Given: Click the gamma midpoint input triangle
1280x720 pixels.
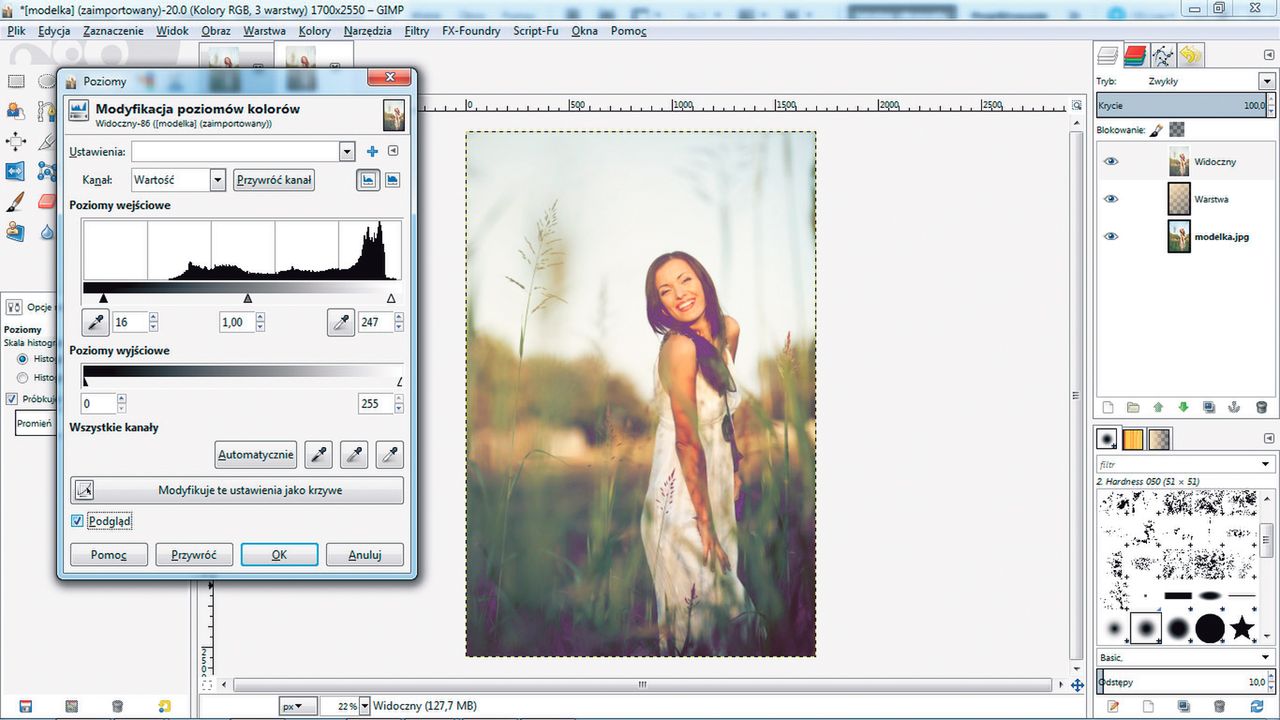Looking at the screenshot, I should click(248, 298).
